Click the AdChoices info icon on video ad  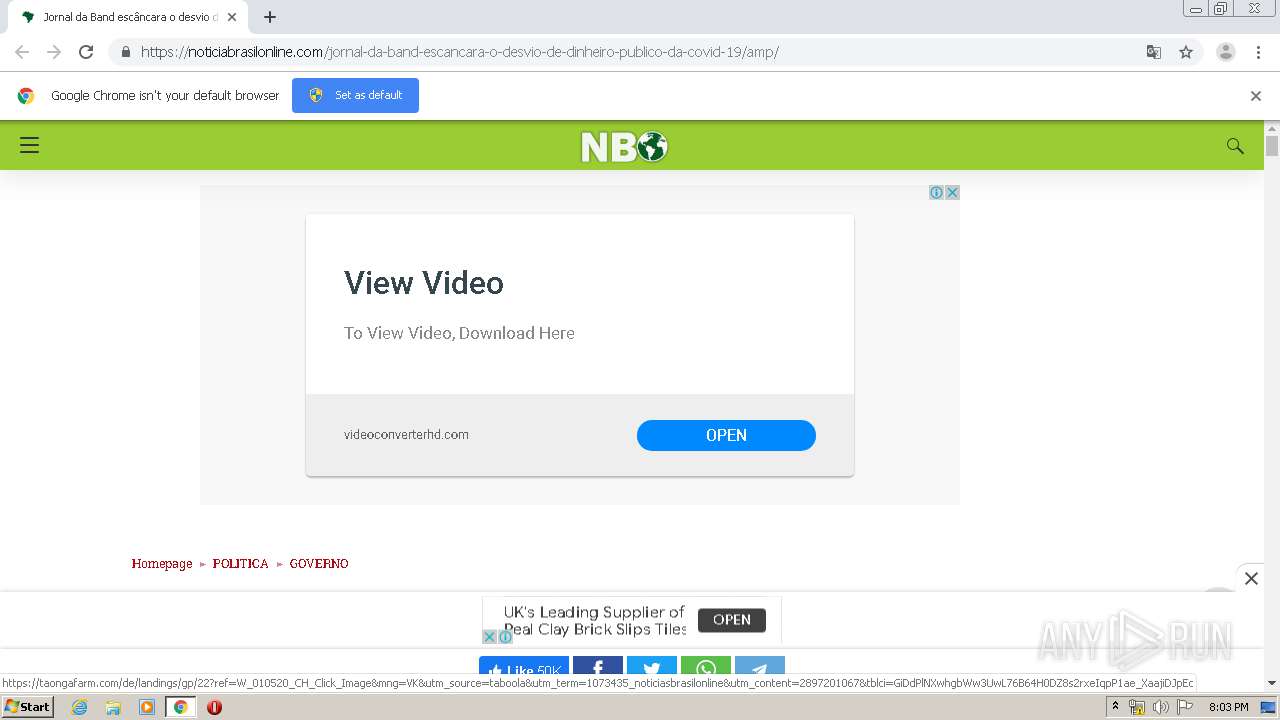pos(936,192)
